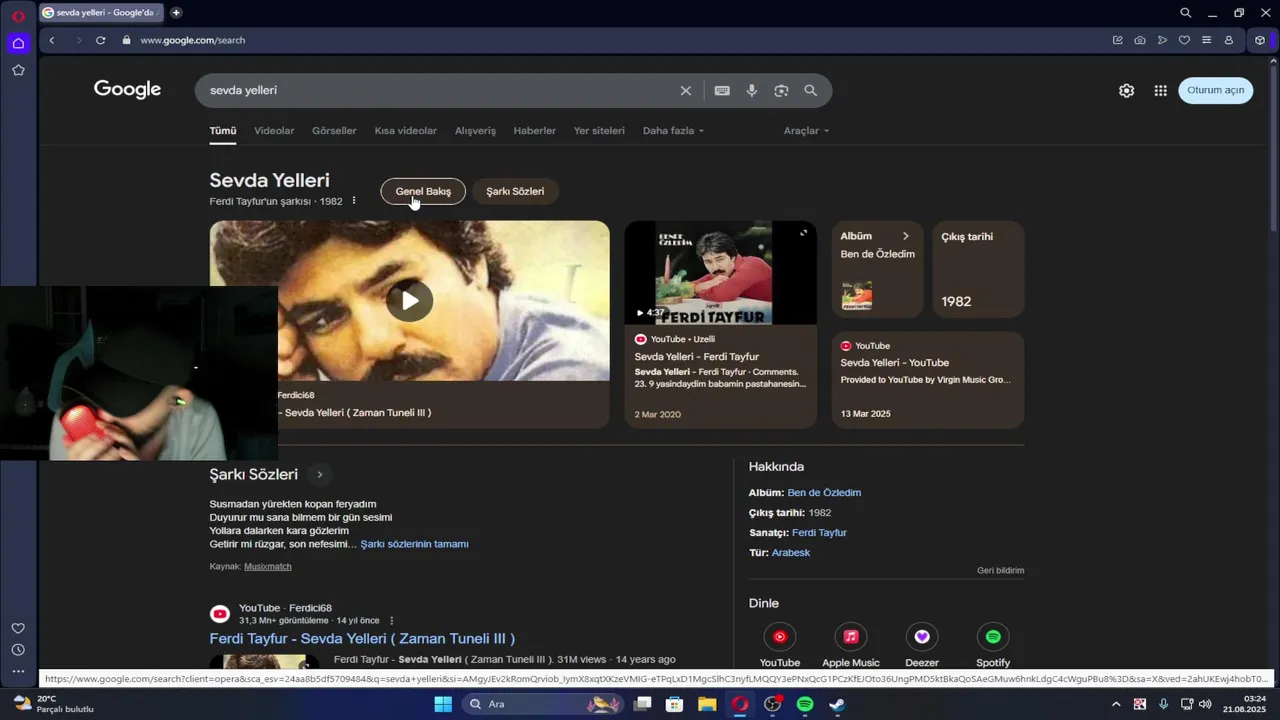Open Ben de Özledim album link in Hakkında
1280x720 pixels.
pos(824,493)
